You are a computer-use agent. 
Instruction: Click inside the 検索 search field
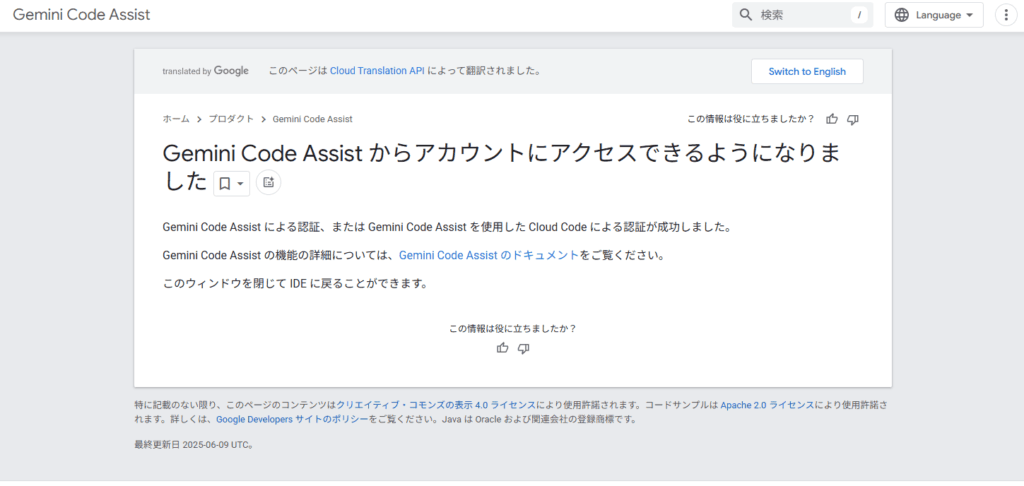click(803, 15)
